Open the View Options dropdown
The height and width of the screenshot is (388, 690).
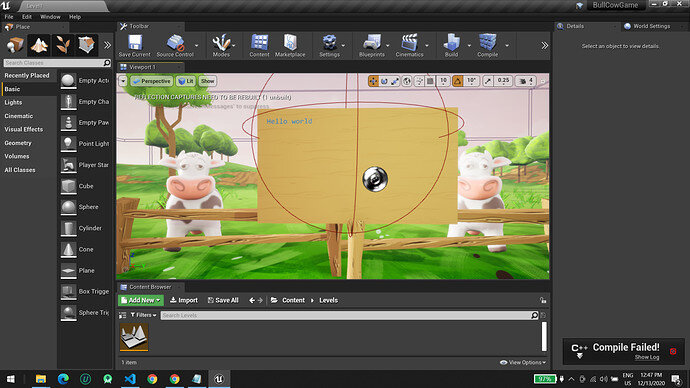pos(523,362)
